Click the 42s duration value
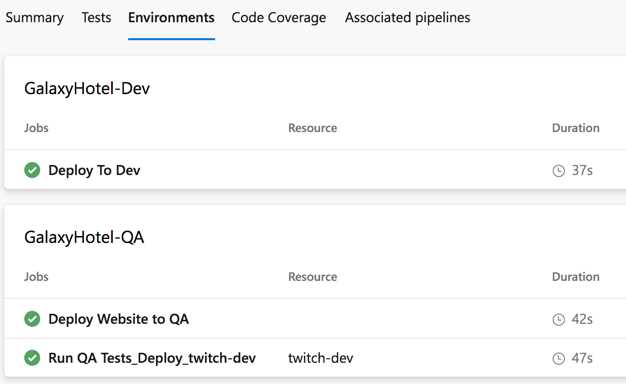 [582, 319]
